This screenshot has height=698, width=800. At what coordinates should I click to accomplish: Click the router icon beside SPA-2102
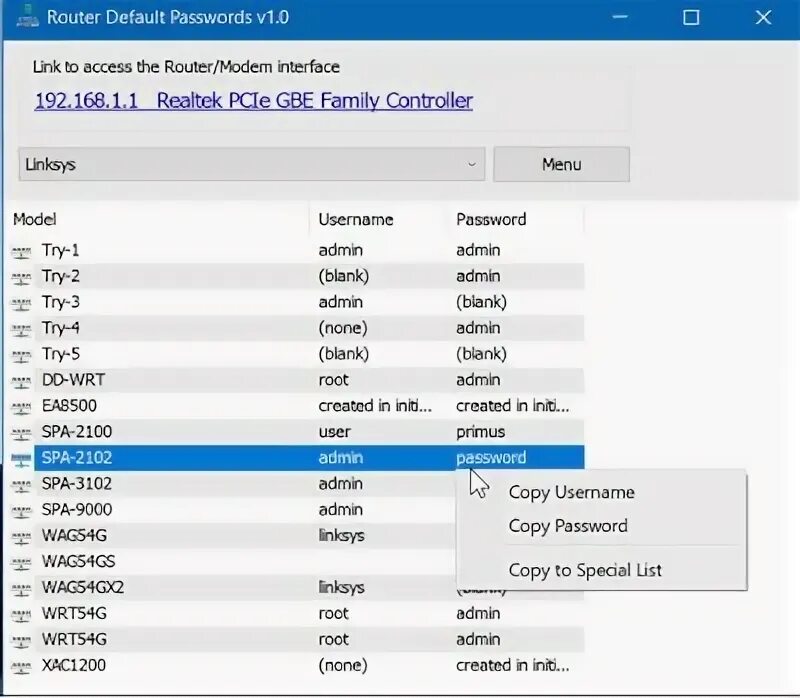coord(21,459)
